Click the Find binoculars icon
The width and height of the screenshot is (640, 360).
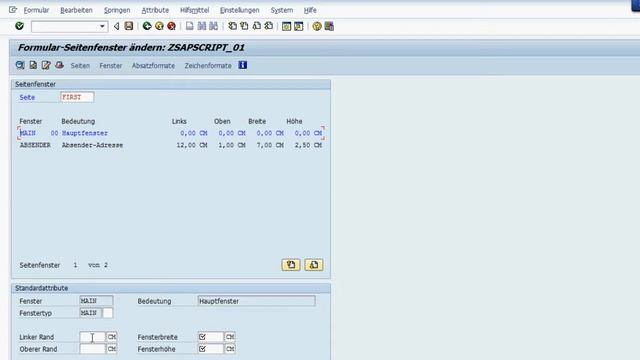202,26
